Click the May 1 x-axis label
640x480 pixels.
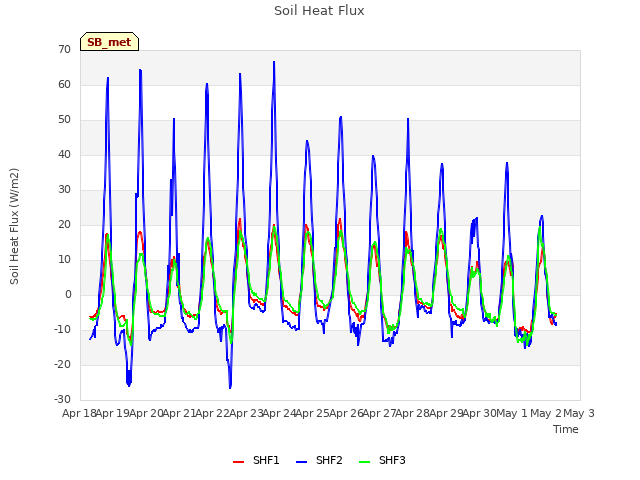click(x=511, y=413)
